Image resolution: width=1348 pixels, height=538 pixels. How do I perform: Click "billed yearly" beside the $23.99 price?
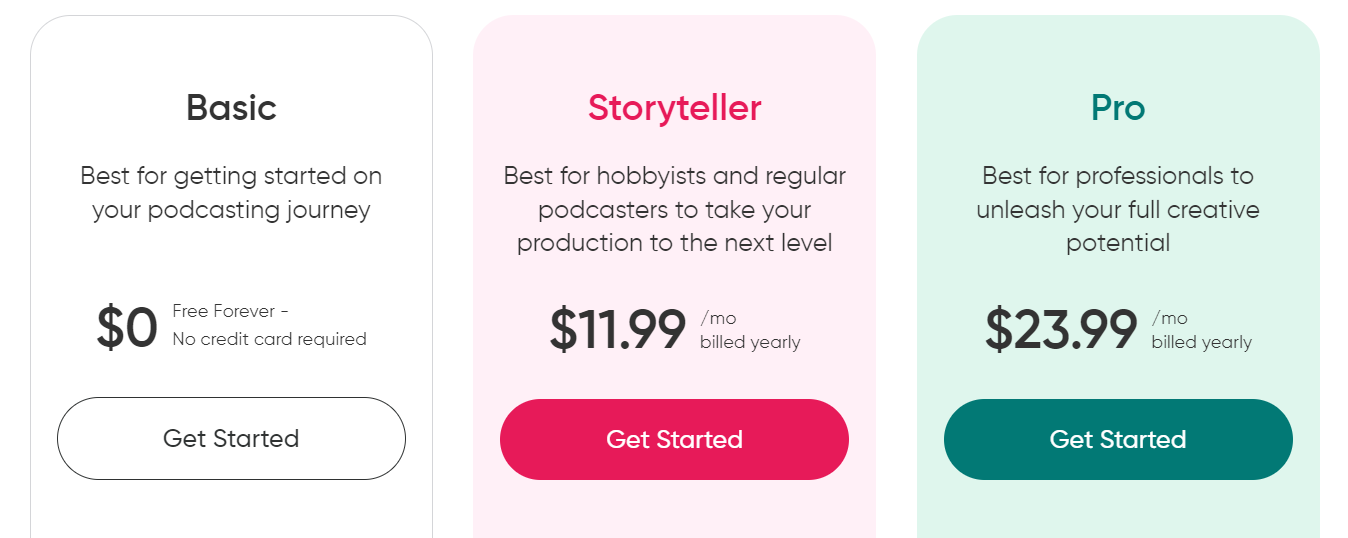tap(1201, 342)
